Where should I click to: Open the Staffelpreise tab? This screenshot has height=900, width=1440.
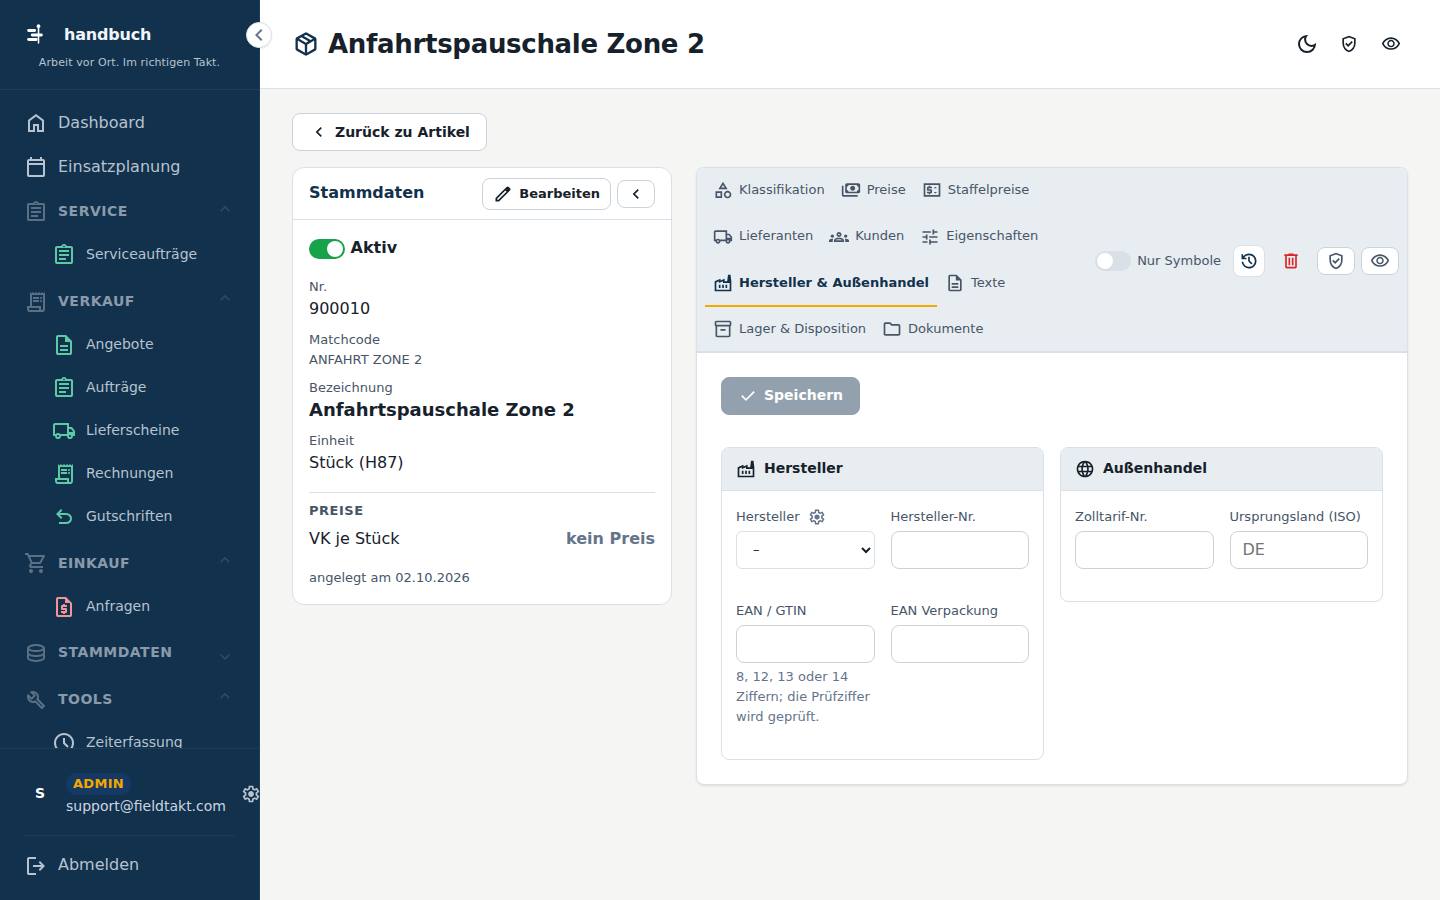pyautogui.click(x=976, y=190)
